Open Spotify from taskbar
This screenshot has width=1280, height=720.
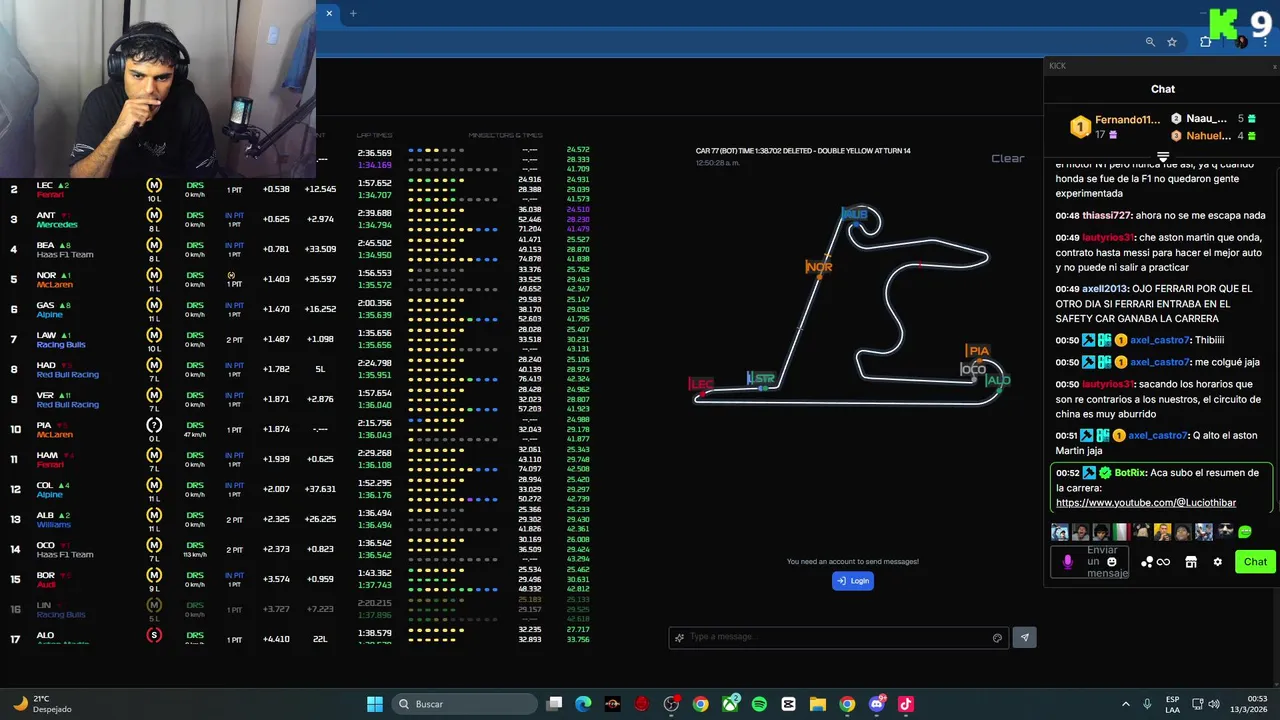759,704
